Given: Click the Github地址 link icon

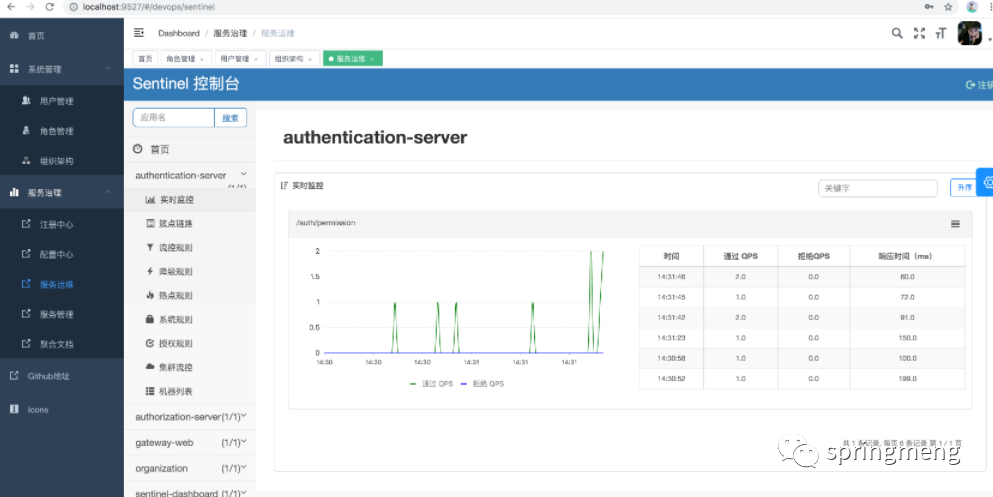Looking at the screenshot, I should [14, 375].
